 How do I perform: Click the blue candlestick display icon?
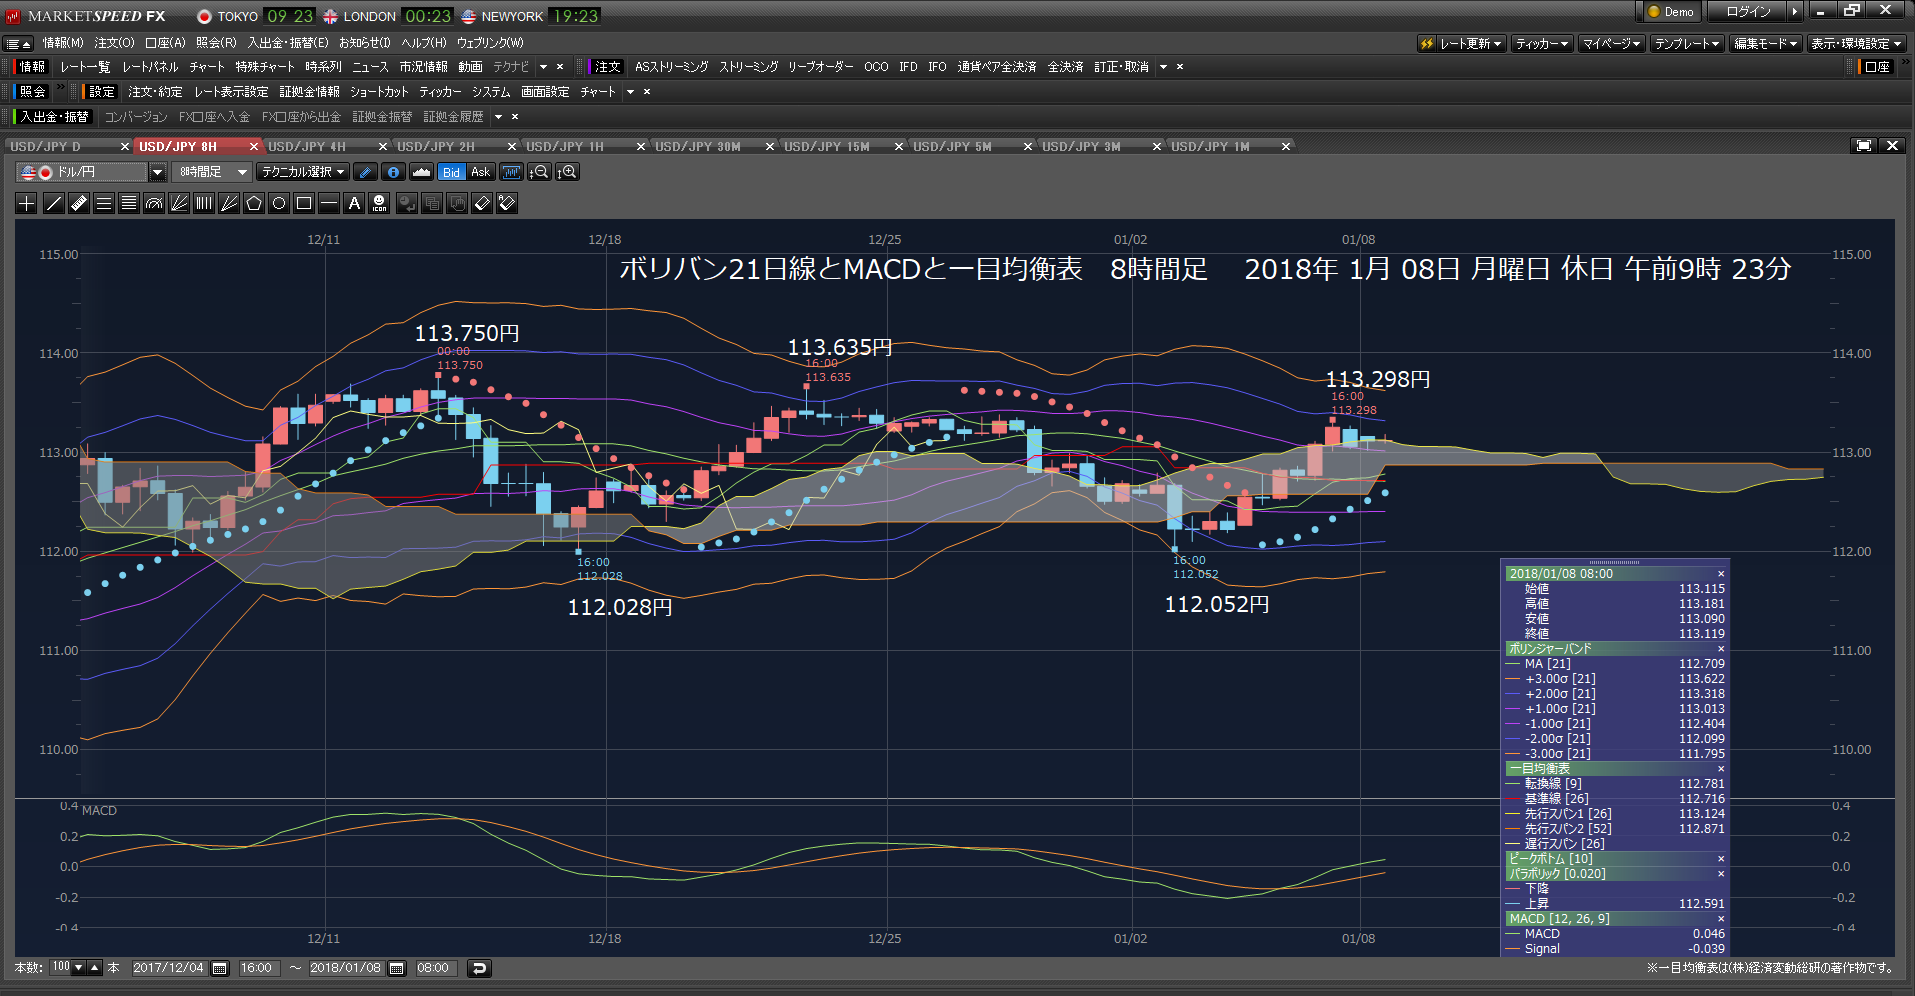(511, 172)
